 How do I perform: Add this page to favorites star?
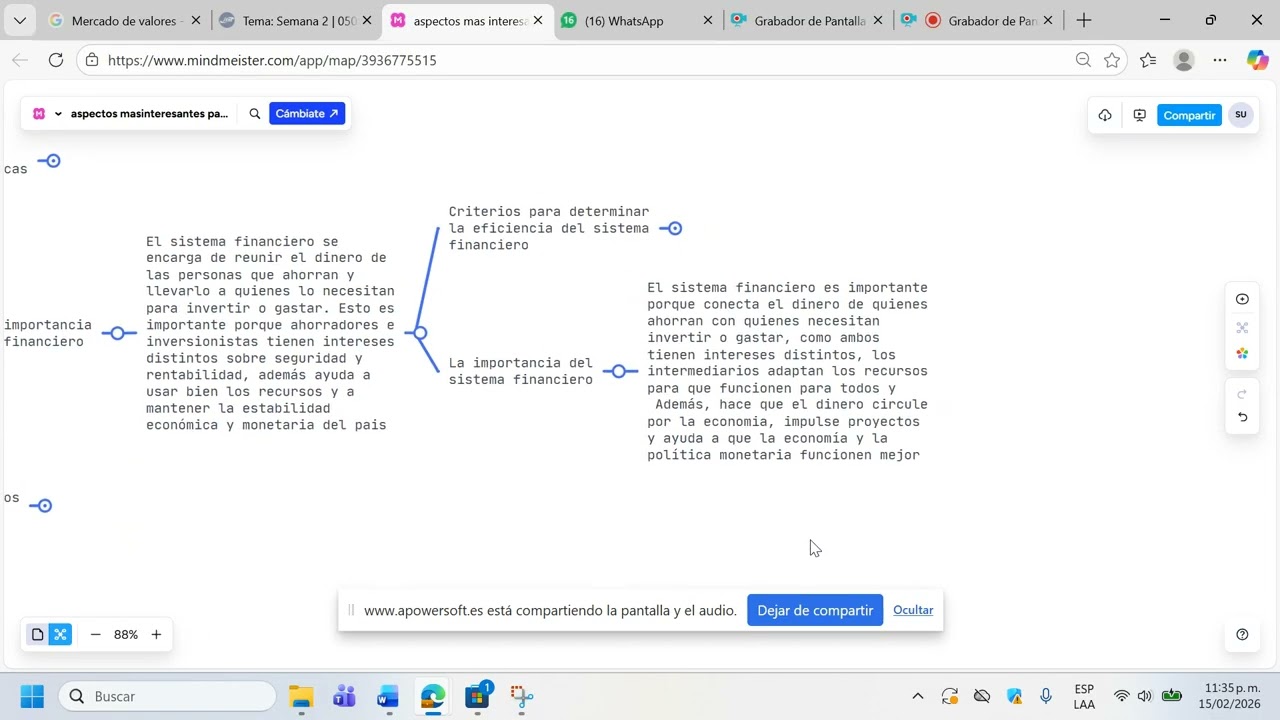pos(1112,60)
